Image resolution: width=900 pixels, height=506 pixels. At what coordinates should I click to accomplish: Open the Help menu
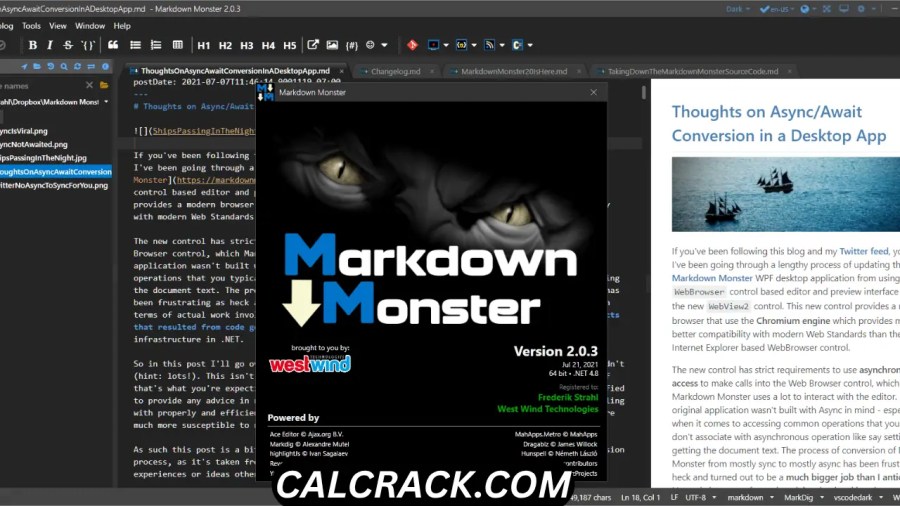pyautogui.click(x=122, y=26)
